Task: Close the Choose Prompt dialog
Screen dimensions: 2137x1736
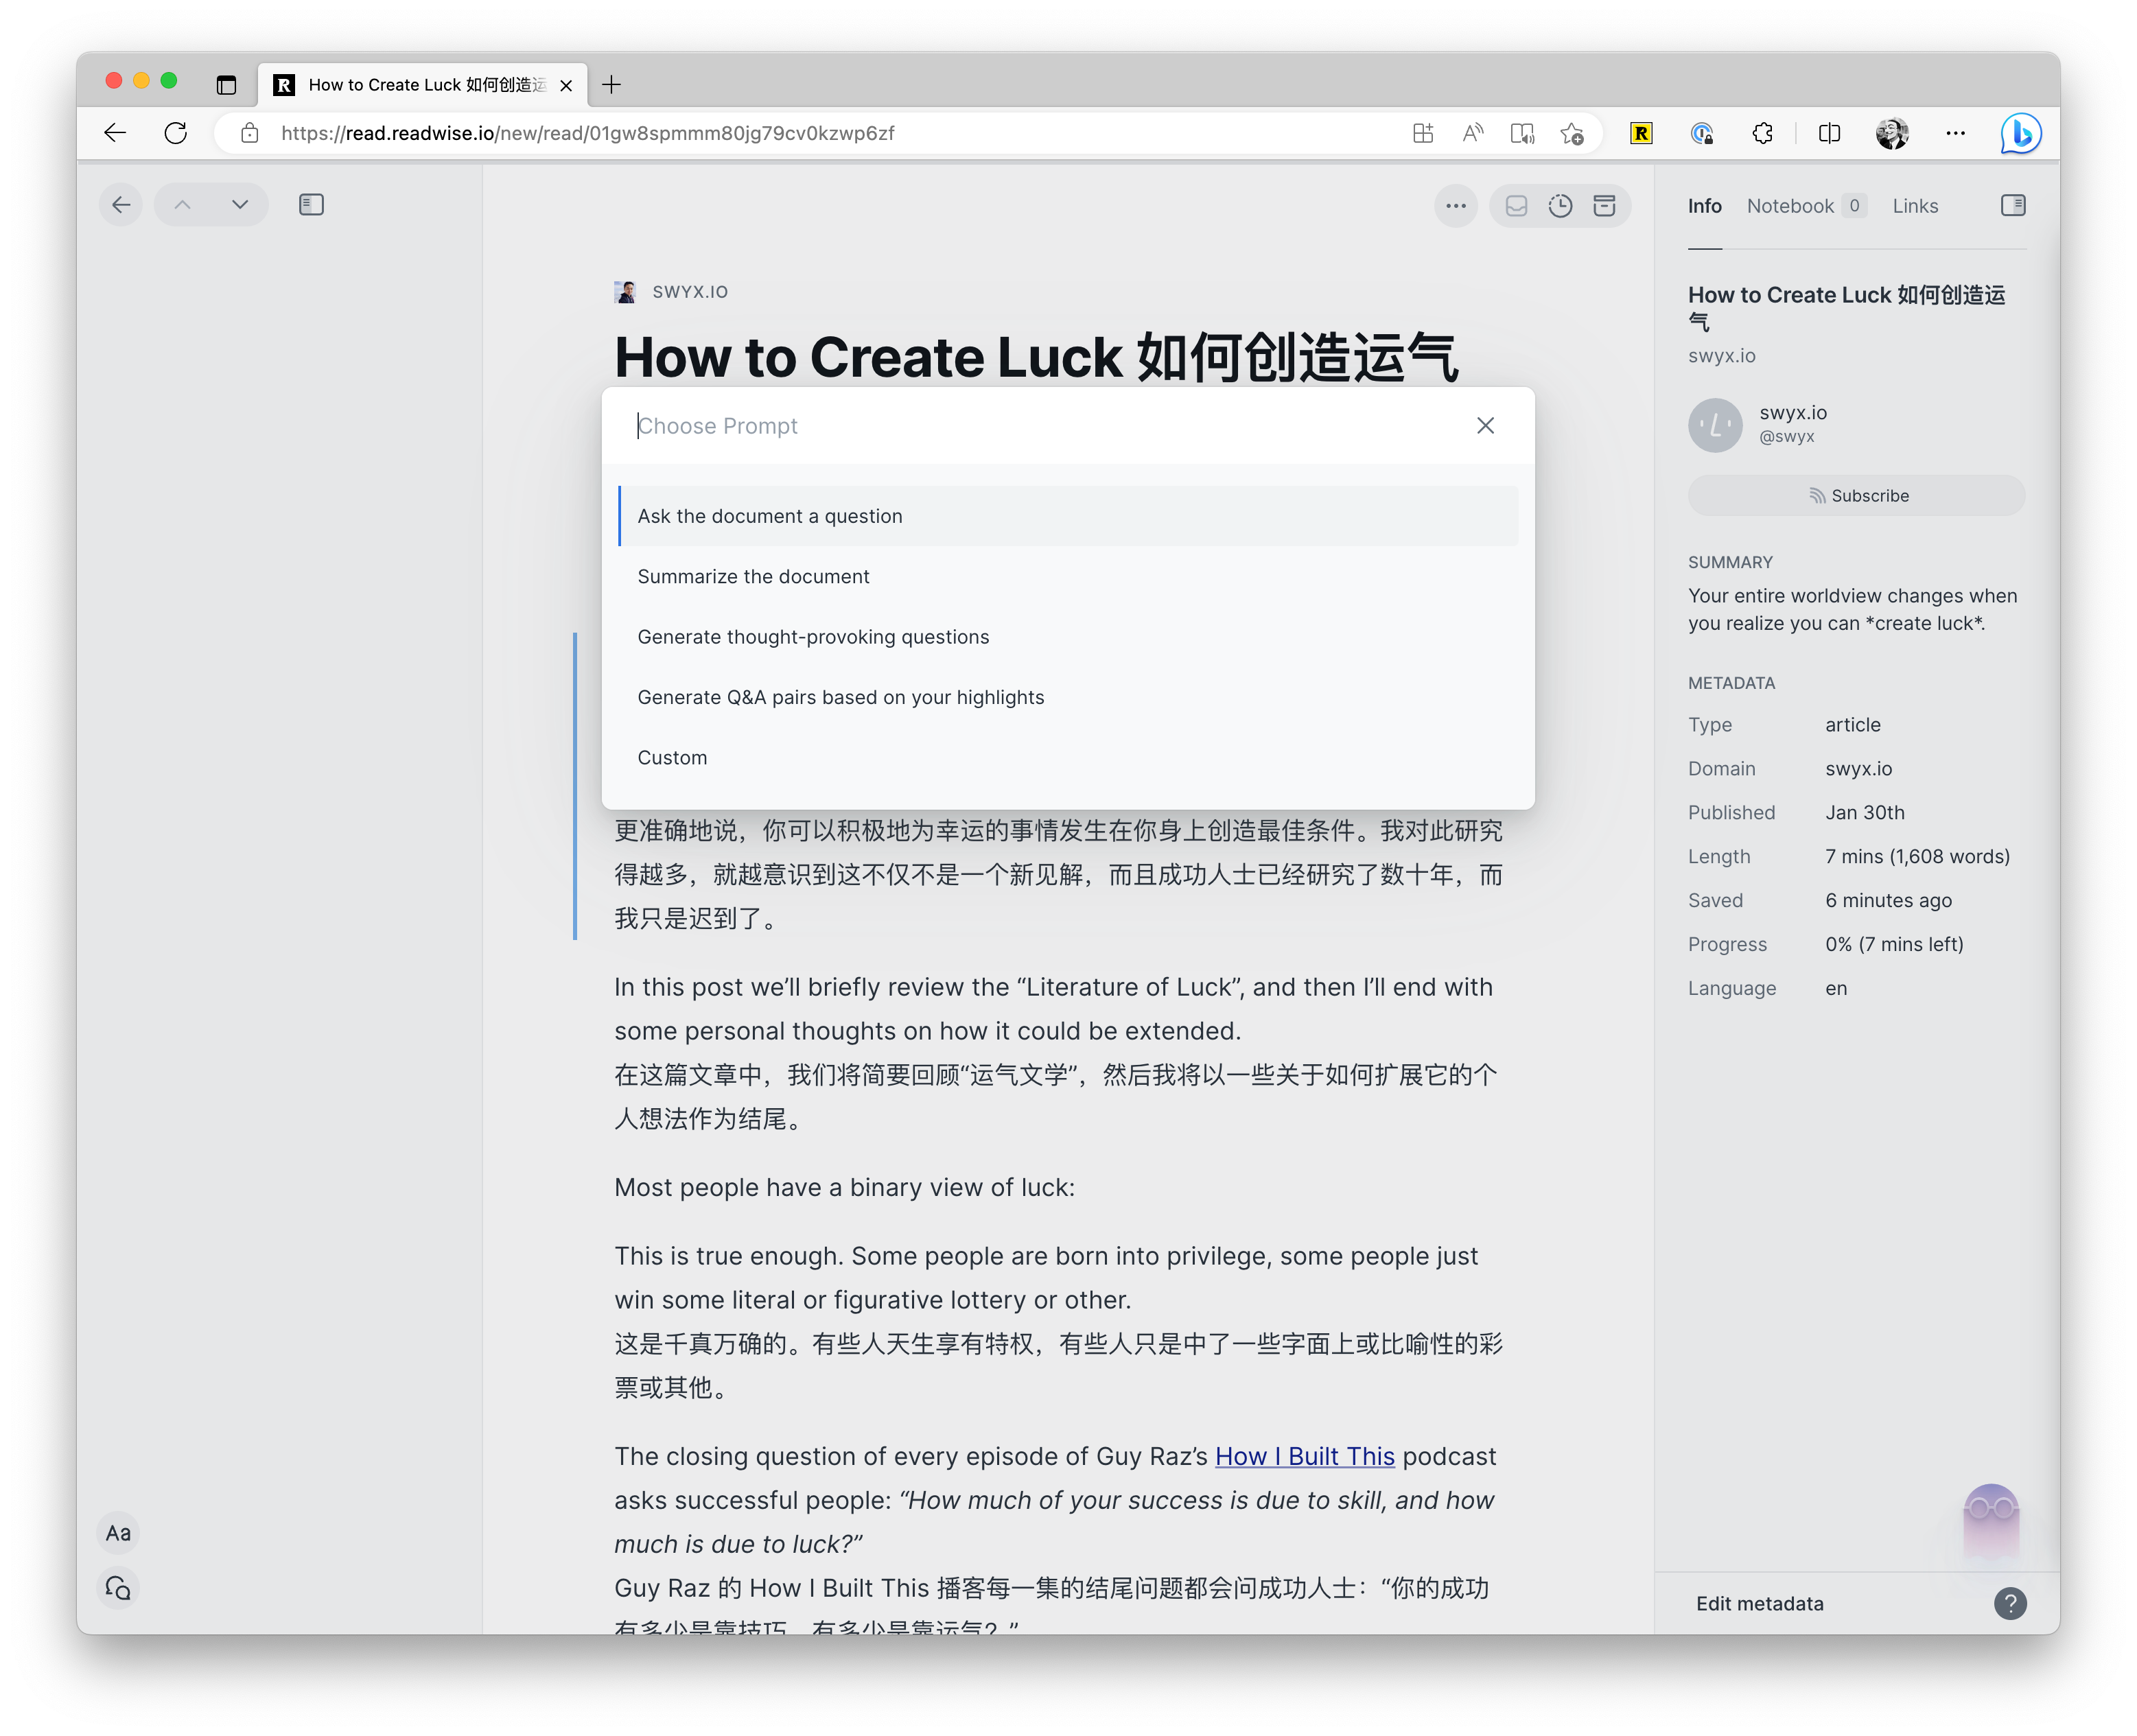Action: click(x=1485, y=426)
